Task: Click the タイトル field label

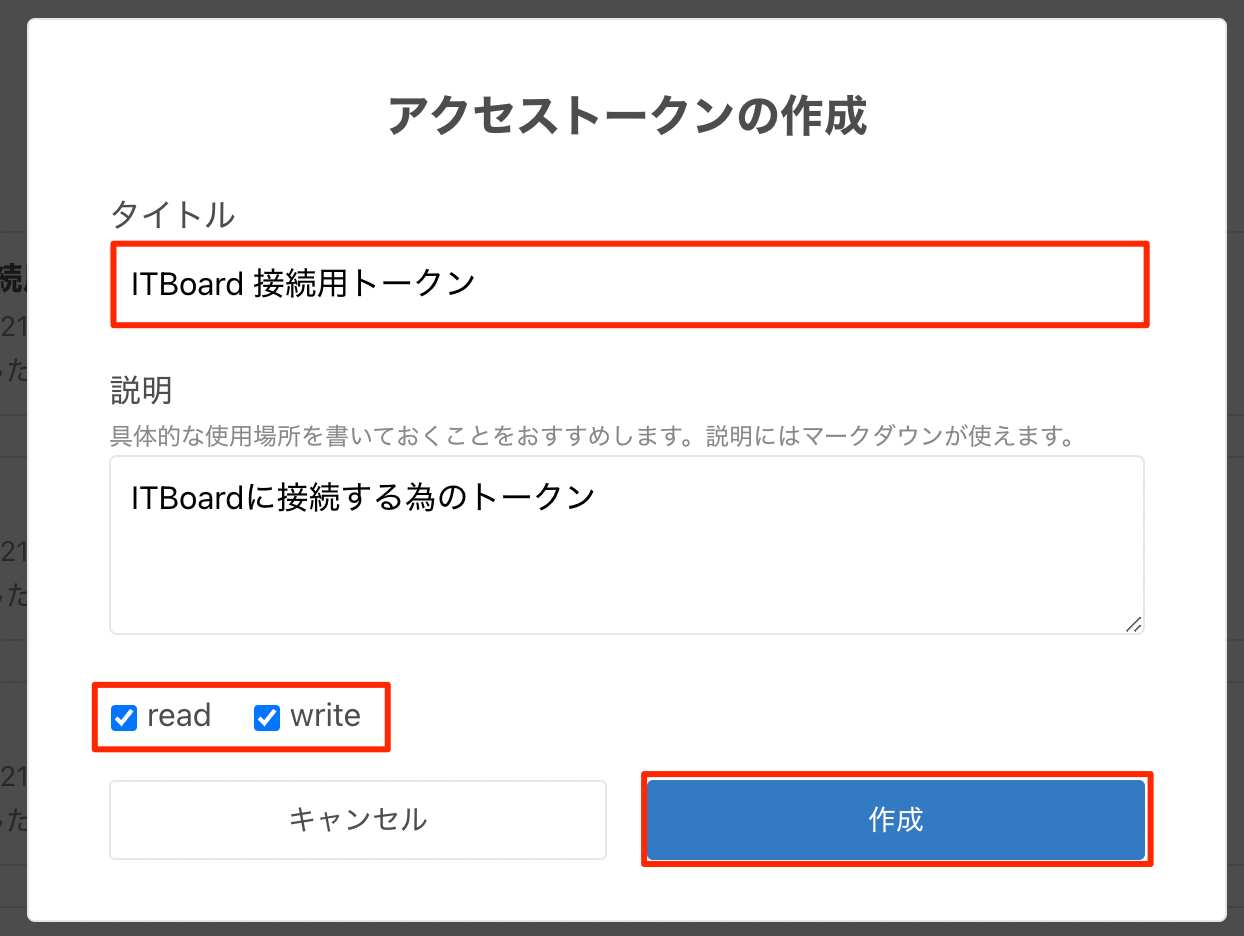Action: coord(172,214)
